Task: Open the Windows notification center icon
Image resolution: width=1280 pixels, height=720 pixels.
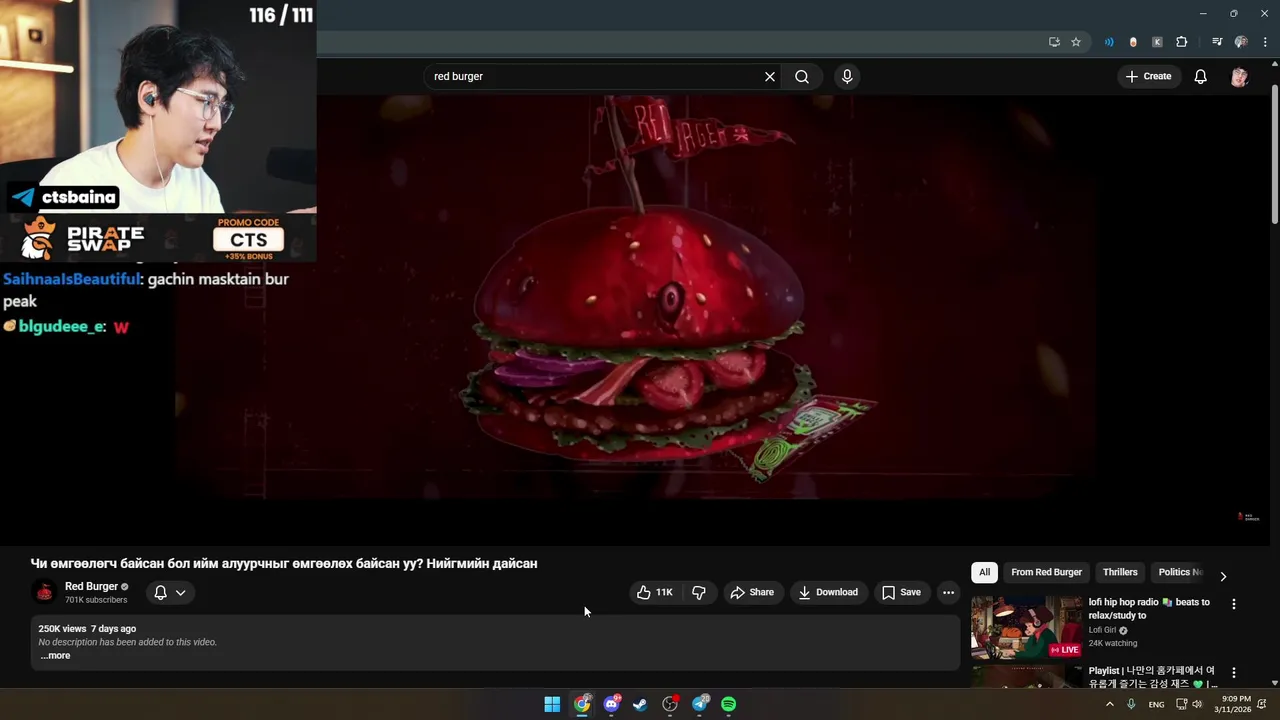Action: tap(1262, 704)
